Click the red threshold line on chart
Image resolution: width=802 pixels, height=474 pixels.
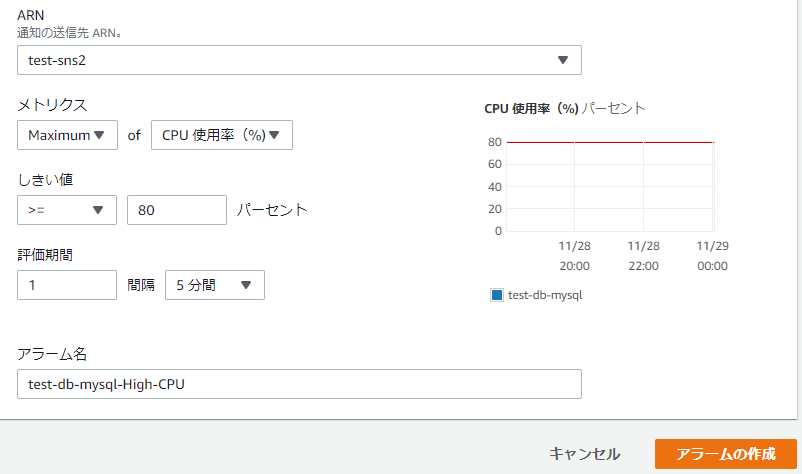610,142
